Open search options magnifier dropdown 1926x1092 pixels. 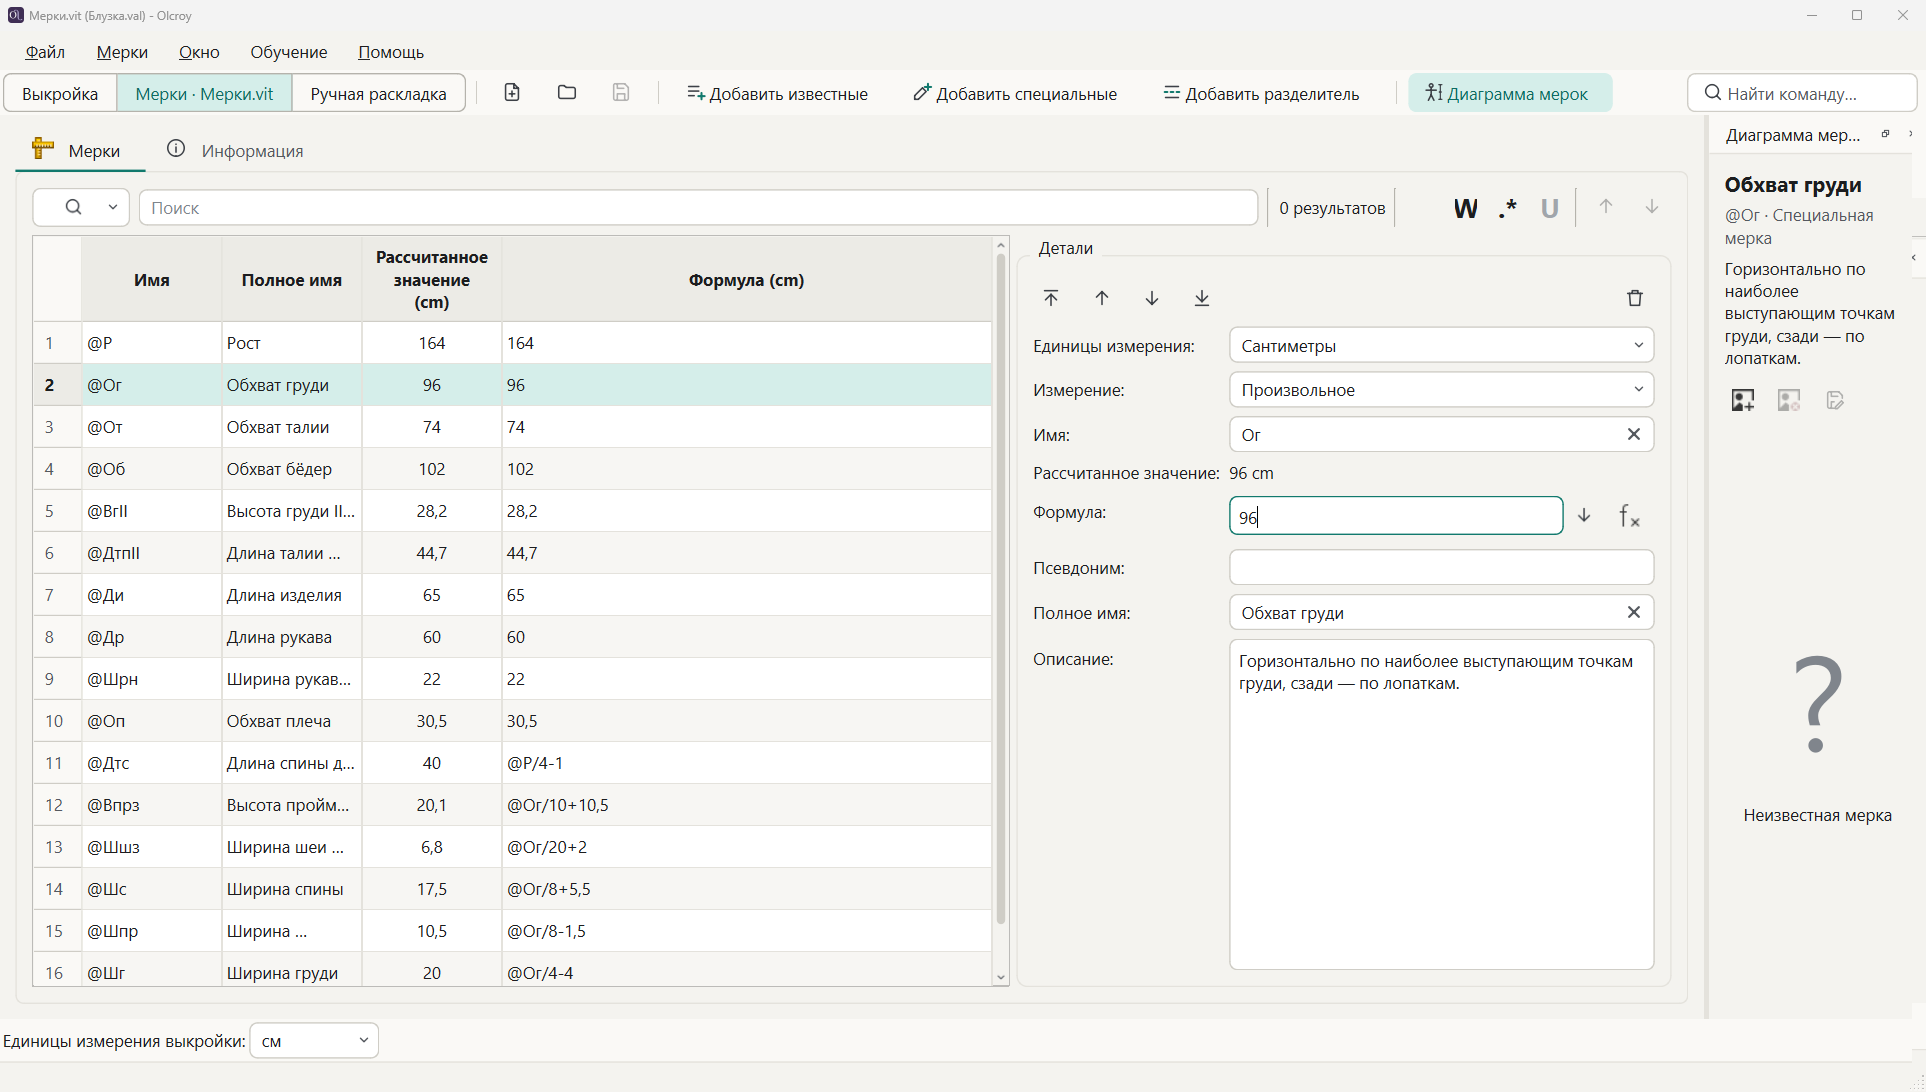tap(81, 207)
